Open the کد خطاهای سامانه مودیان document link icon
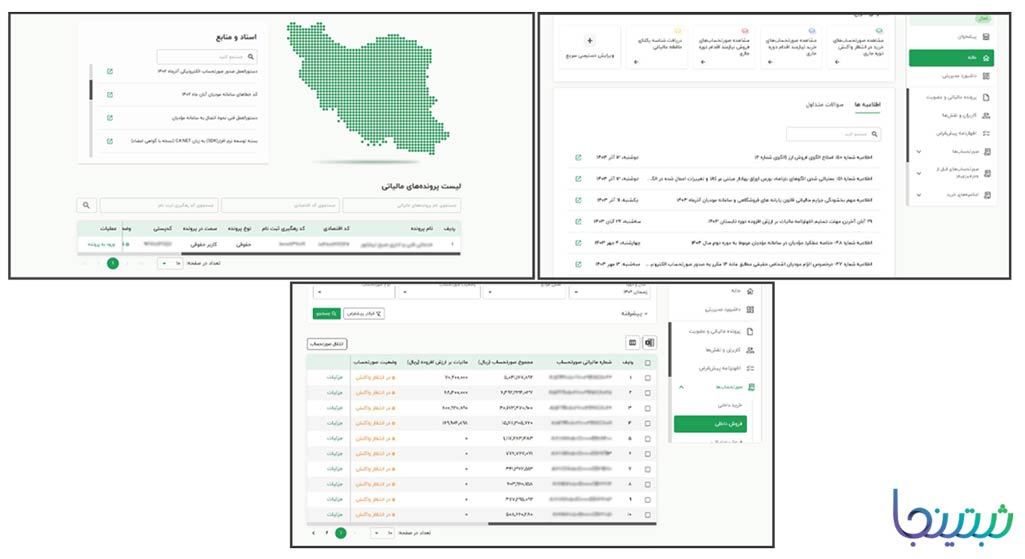Viewport: 1025px width, 559px height. (110, 95)
